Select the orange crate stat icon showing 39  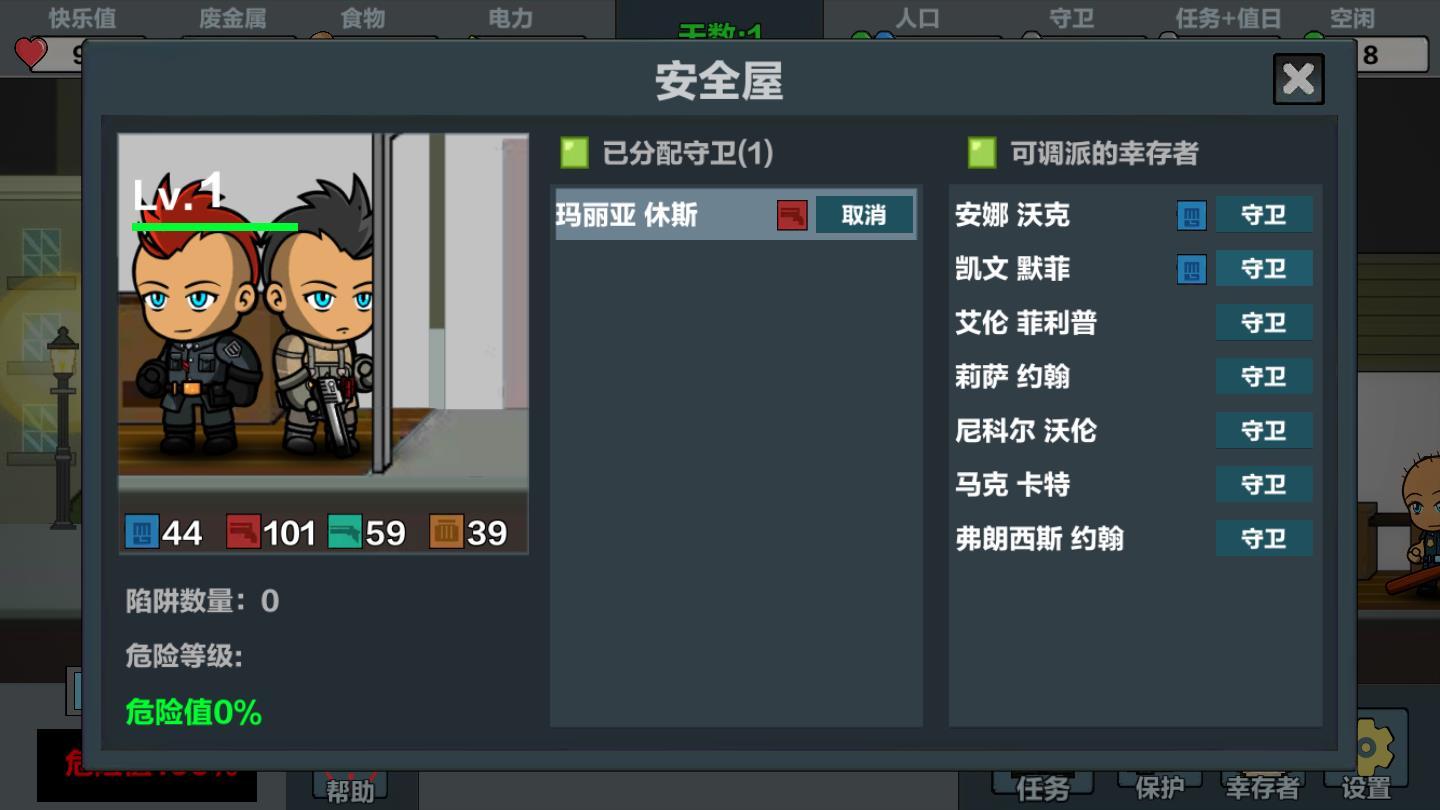pyautogui.click(x=446, y=532)
